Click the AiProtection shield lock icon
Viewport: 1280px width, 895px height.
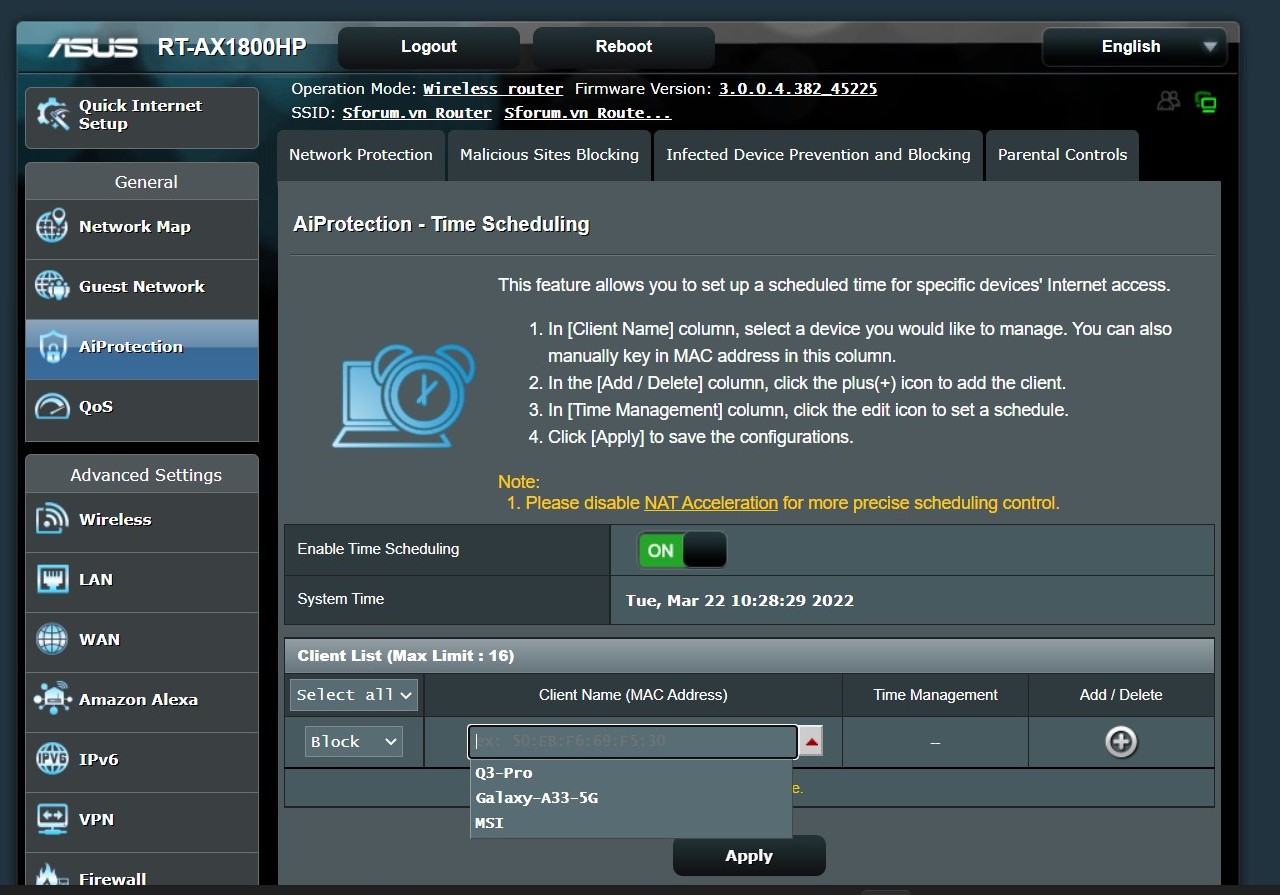[52, 347]
